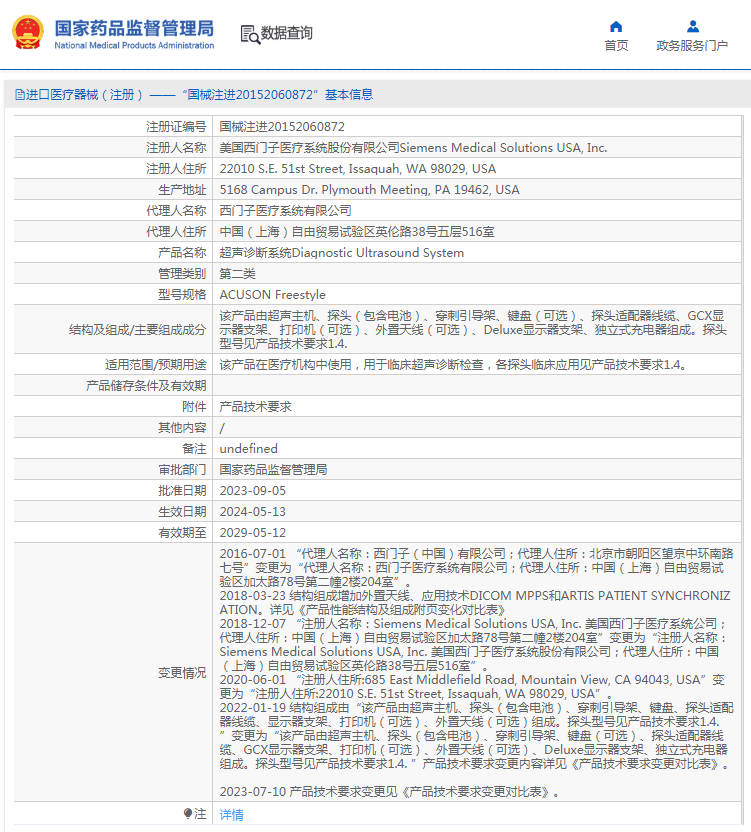Go to 首页 text link
Screen dimensions: 751x832
pyautogui.click(x=616, y=46)
